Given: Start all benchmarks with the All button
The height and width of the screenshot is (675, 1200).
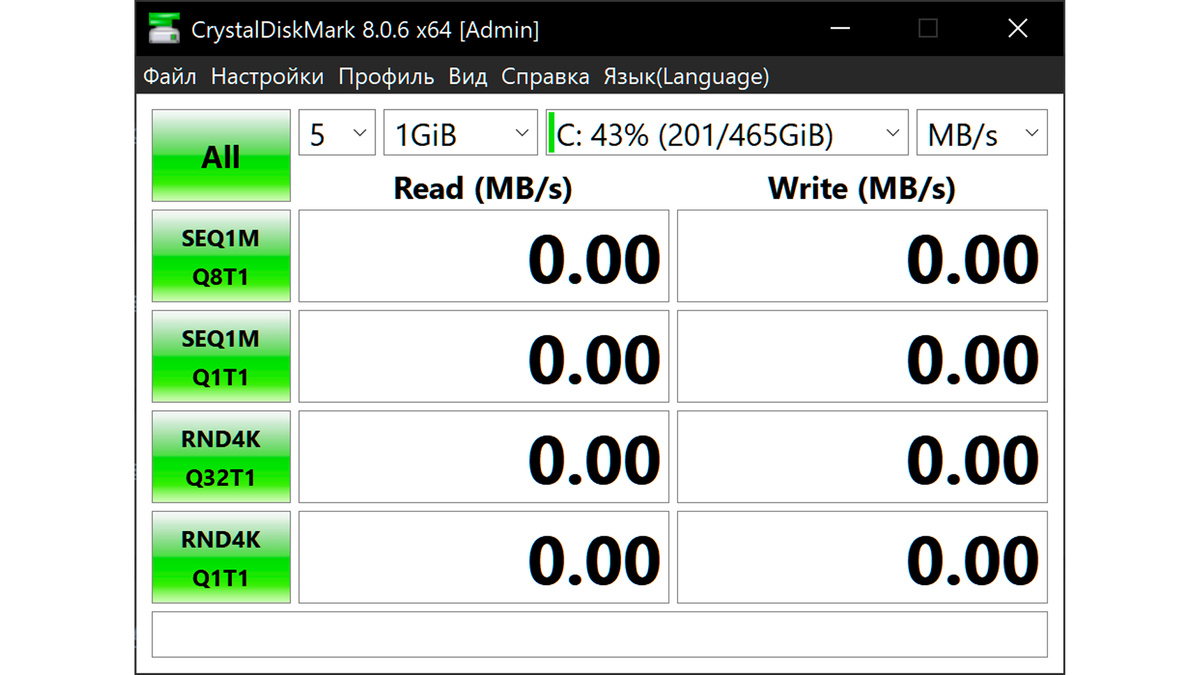Looking at the screenshot, I should [x=221, y=156].
